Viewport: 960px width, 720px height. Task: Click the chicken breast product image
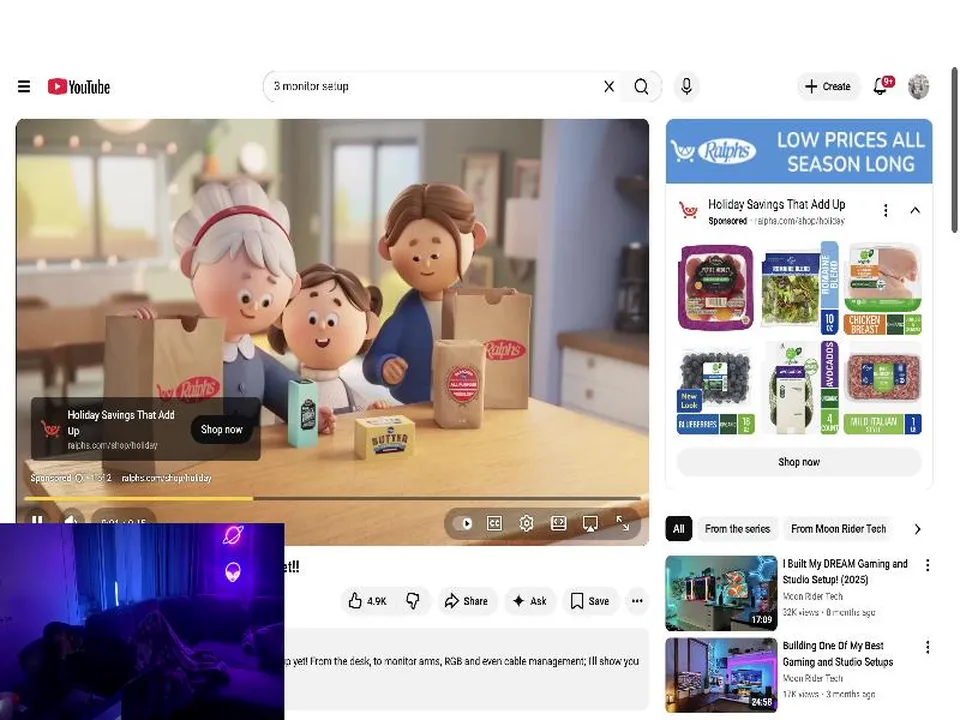pos(882,288)
